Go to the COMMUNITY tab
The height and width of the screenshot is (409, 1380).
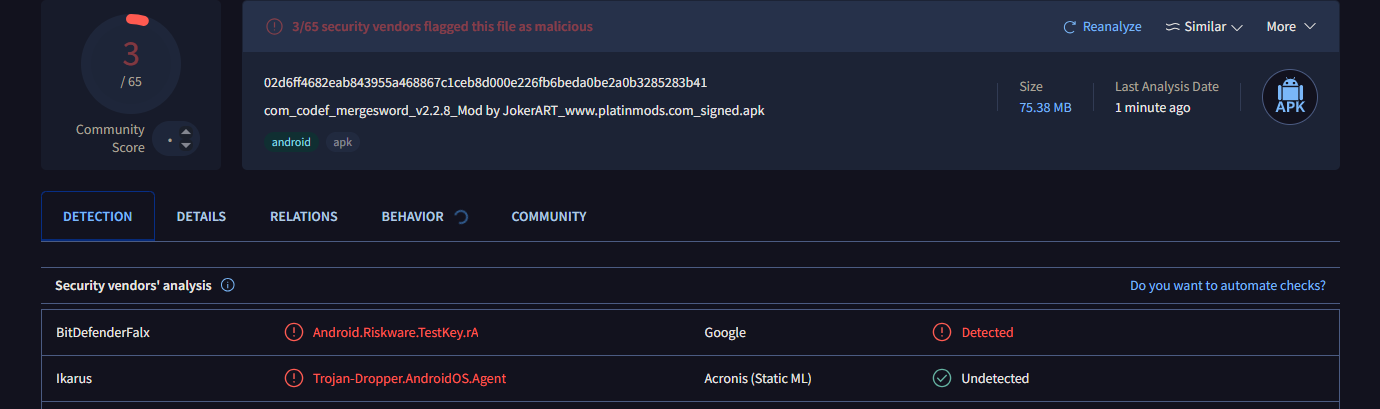(549, 216)
